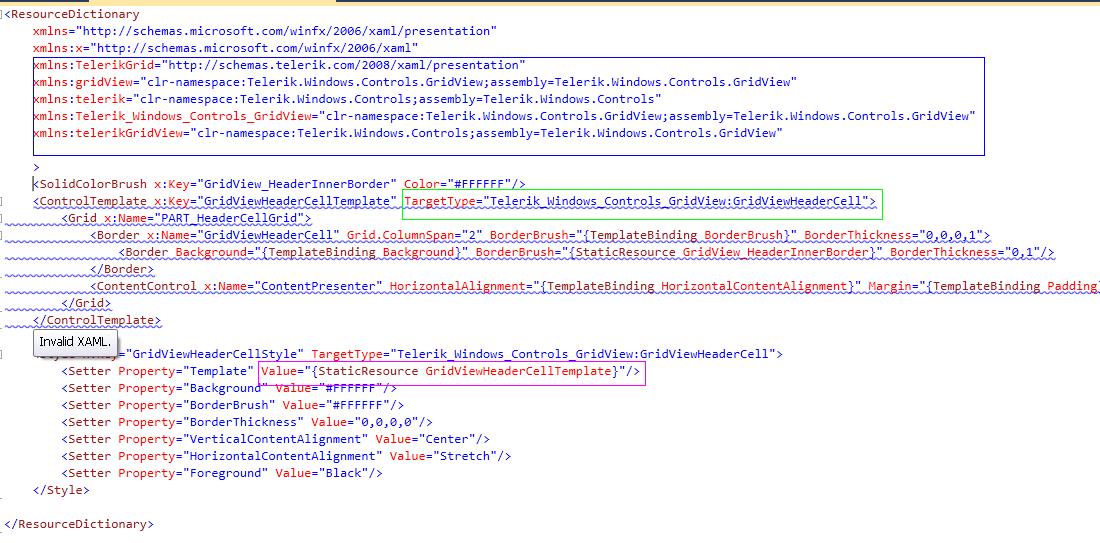Click the VerticalContentAlignment setter Value="Center"
The height and width of the screenshot is (543, 1100).
click(425, 439)
